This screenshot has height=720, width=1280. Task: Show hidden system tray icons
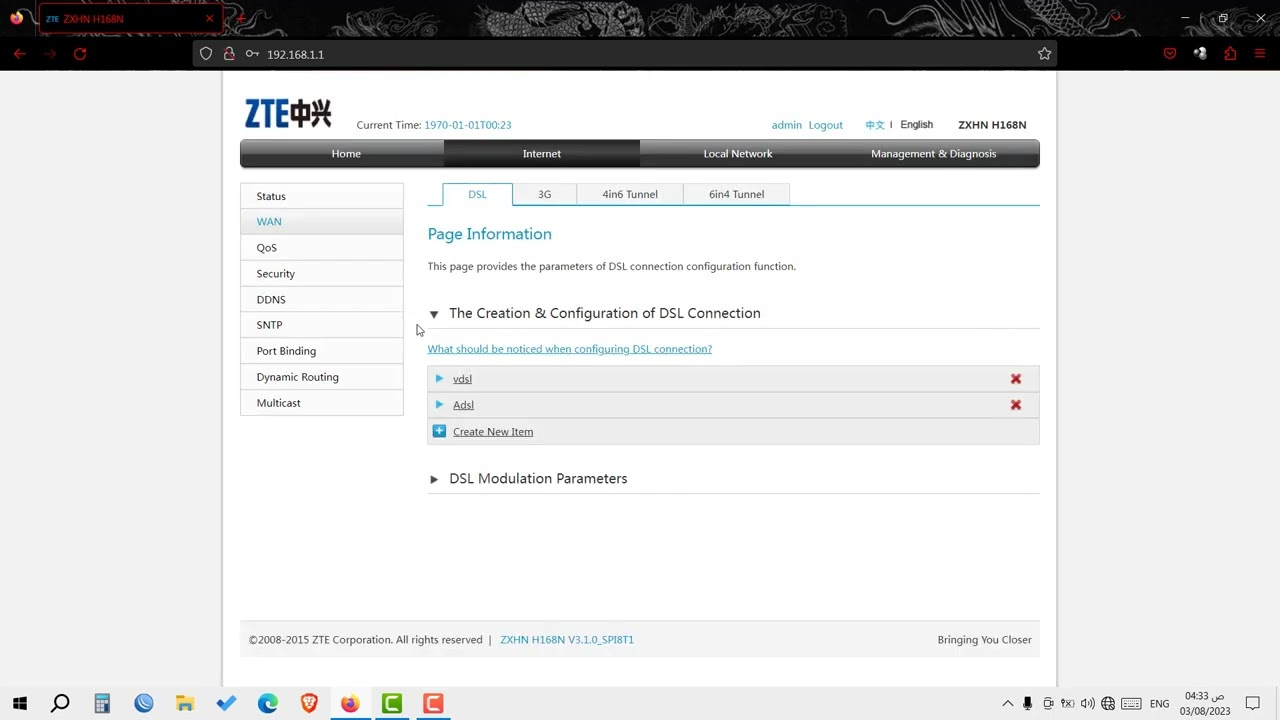1007,704
